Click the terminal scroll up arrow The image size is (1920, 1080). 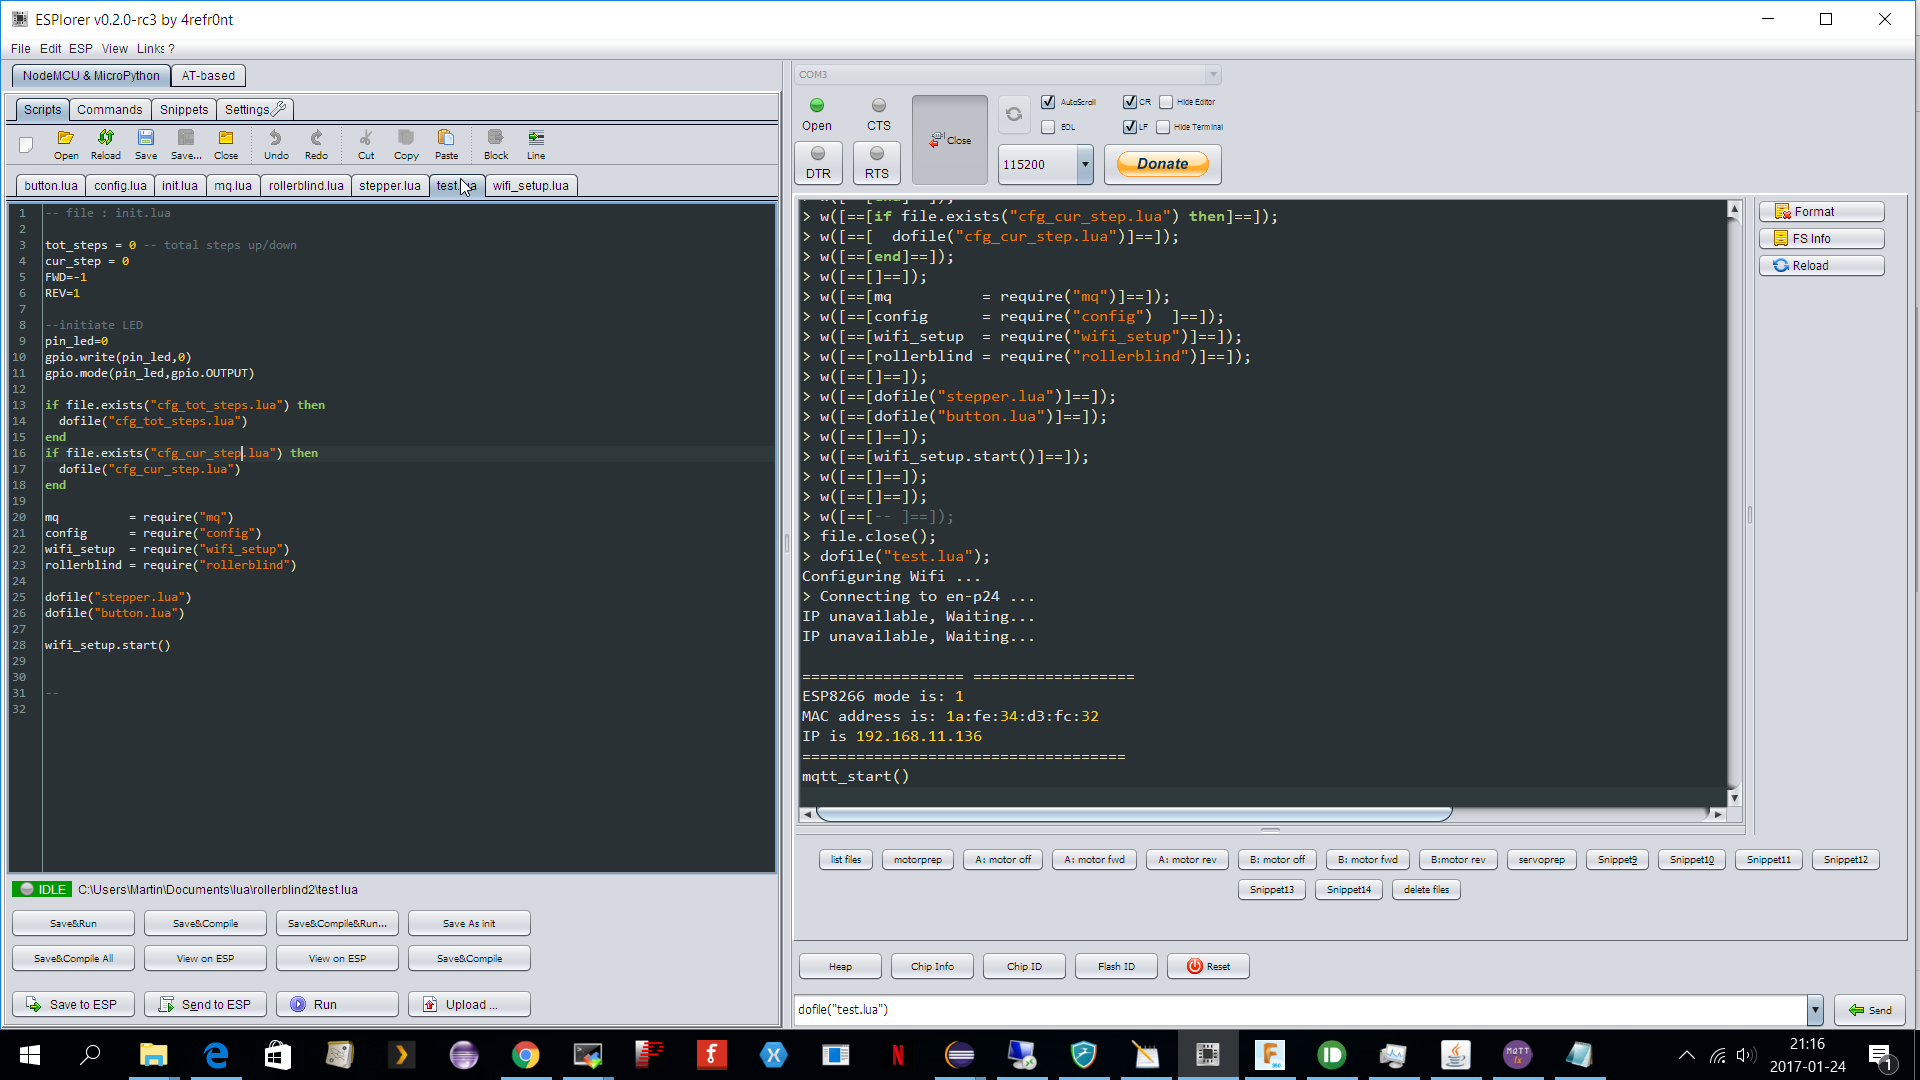click(x=1734, y=209)
